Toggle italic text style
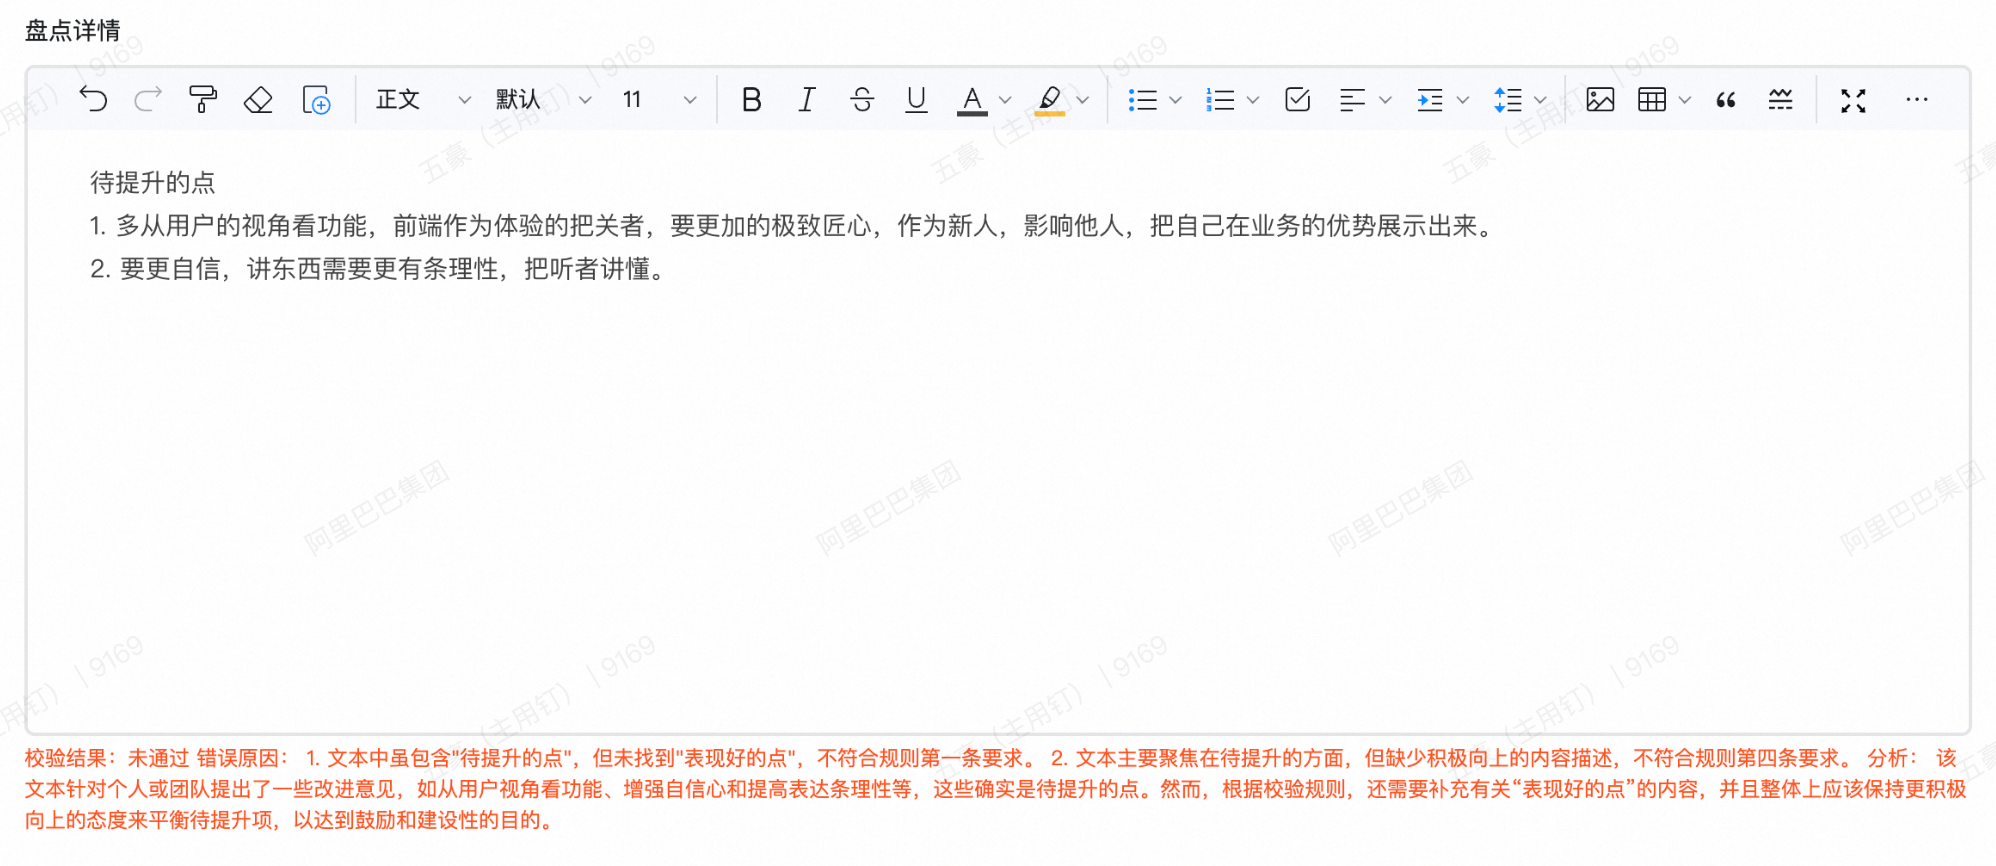Image resolution: width=1996 pixels, height=866 pixels. pos(807,100)
